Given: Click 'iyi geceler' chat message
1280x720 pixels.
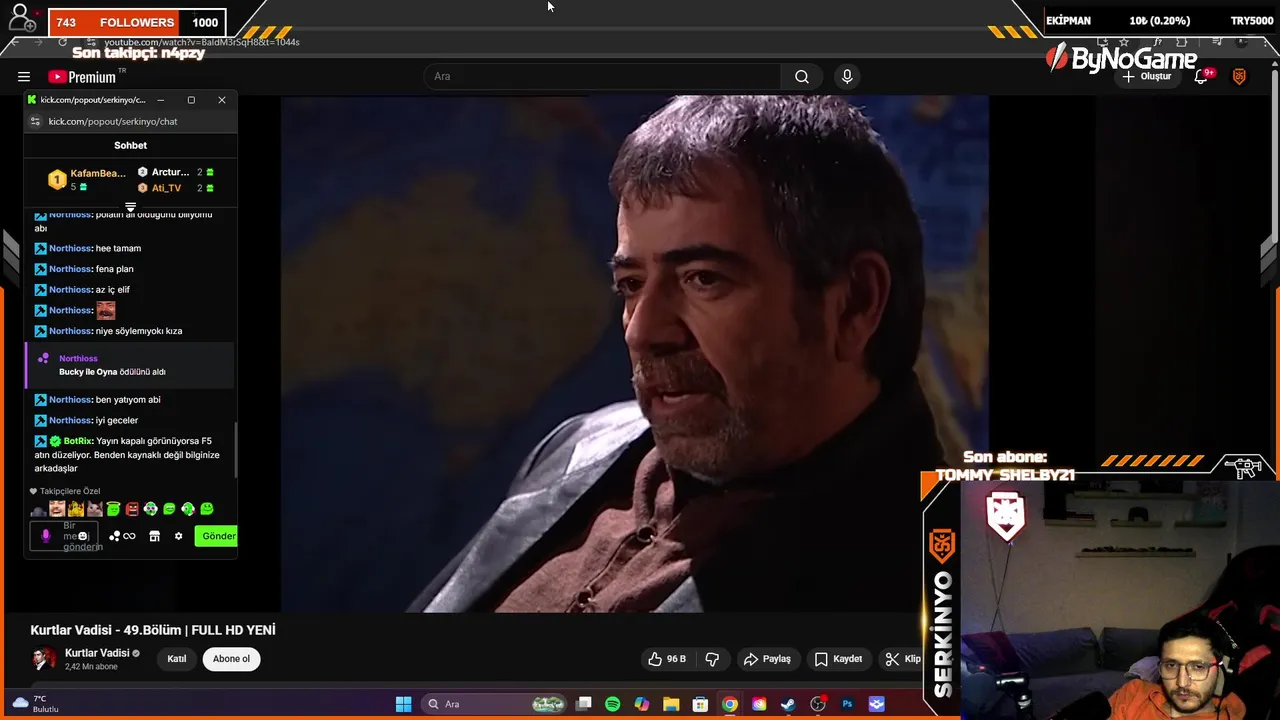Looking at the screenshot, I should [x=117, y=421].
